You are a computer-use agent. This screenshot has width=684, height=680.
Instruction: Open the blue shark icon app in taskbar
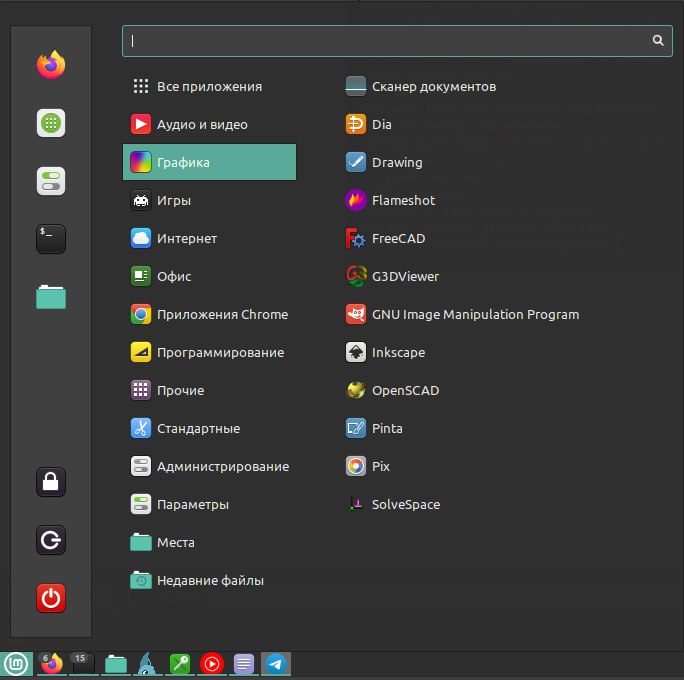click(x=147, y=664)
